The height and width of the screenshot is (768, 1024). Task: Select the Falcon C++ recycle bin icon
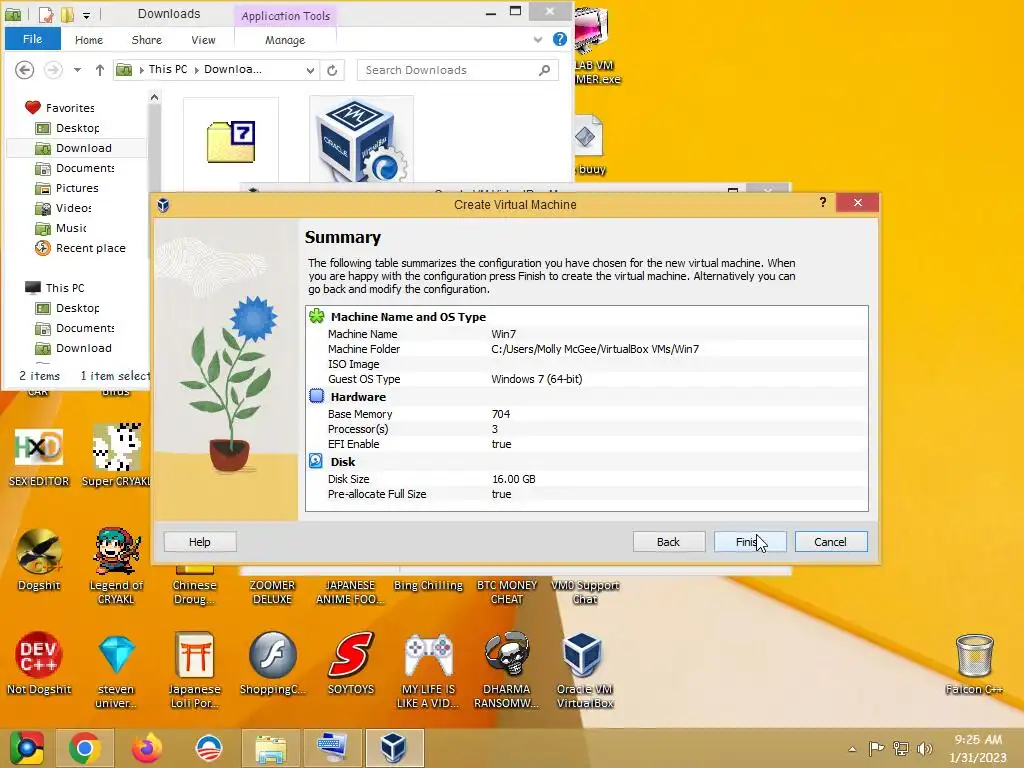point(974,664)
